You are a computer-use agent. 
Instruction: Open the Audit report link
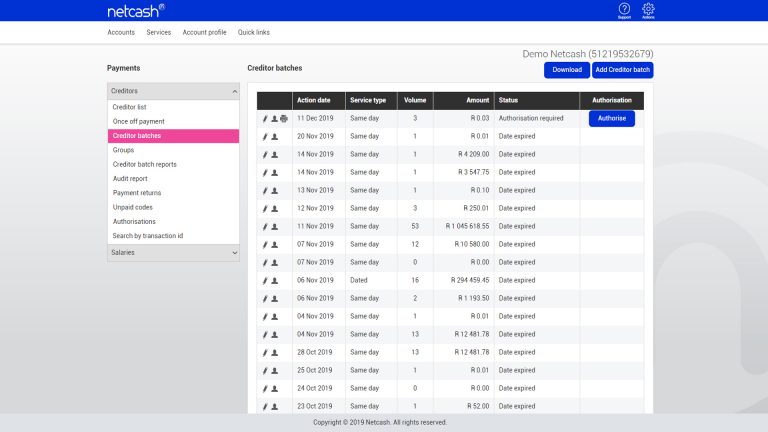tap(130, 179)
